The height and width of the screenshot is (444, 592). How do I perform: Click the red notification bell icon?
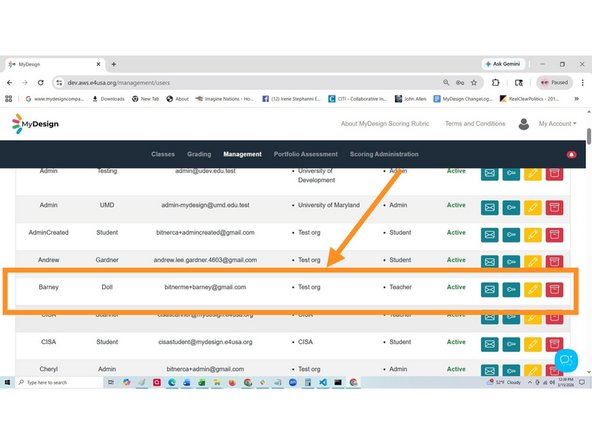(571, 154)
